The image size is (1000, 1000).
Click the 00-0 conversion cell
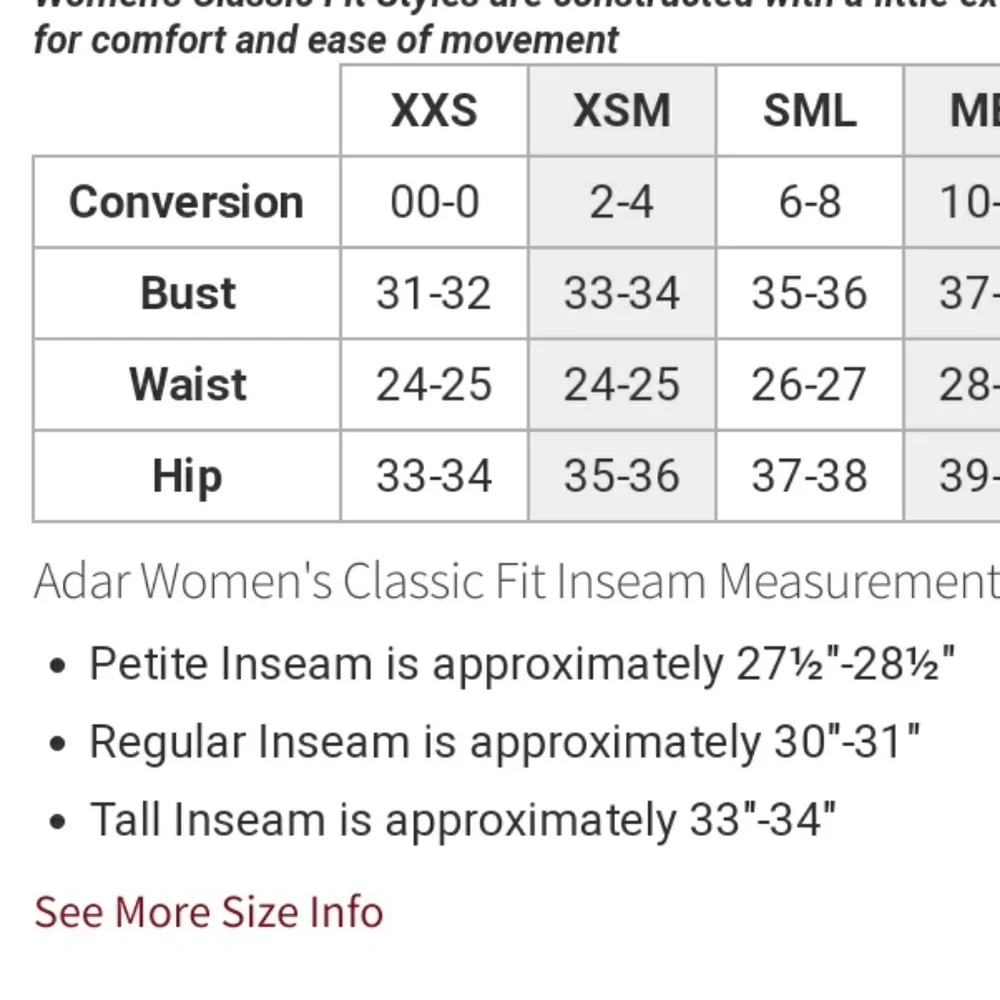[x=434, y=202]
